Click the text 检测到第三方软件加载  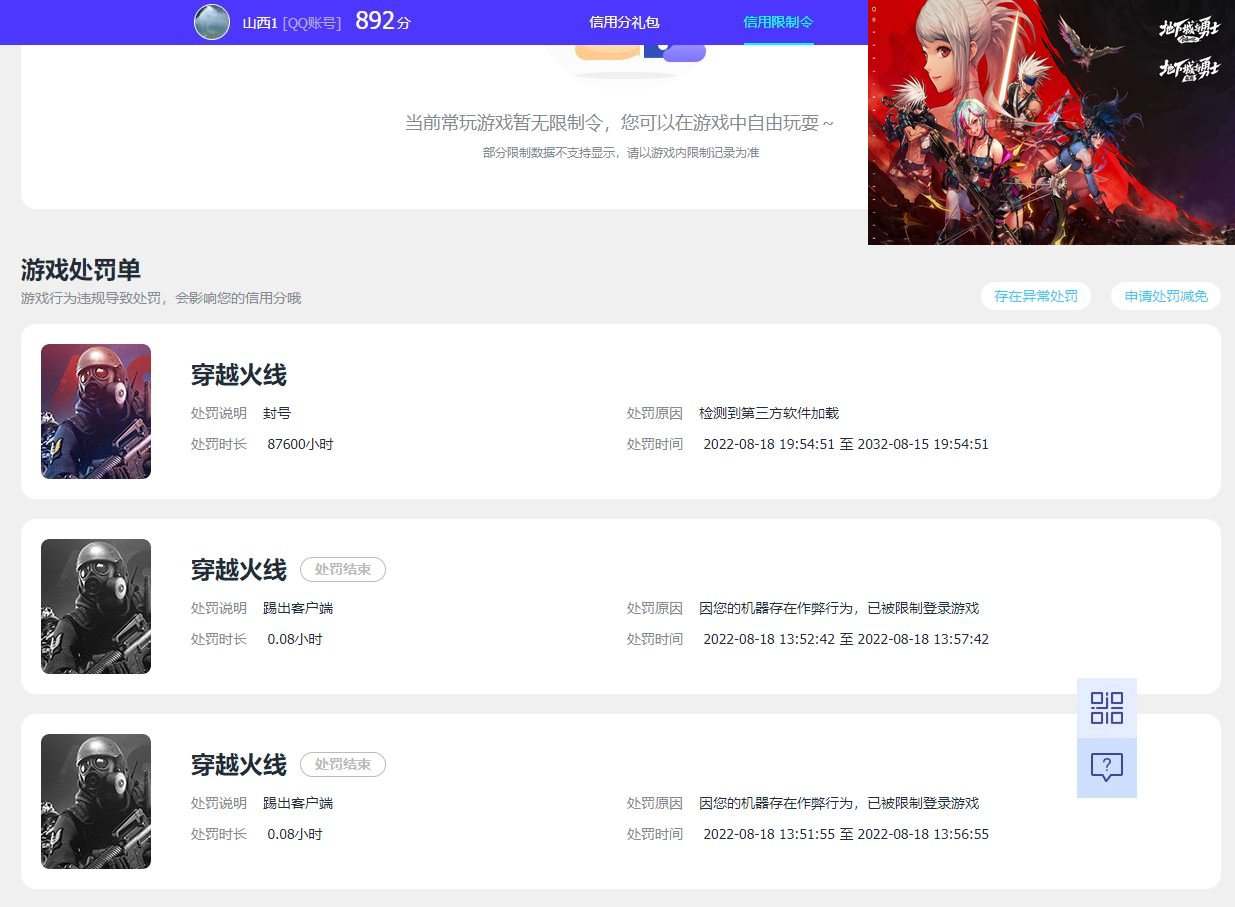[769, 413]
